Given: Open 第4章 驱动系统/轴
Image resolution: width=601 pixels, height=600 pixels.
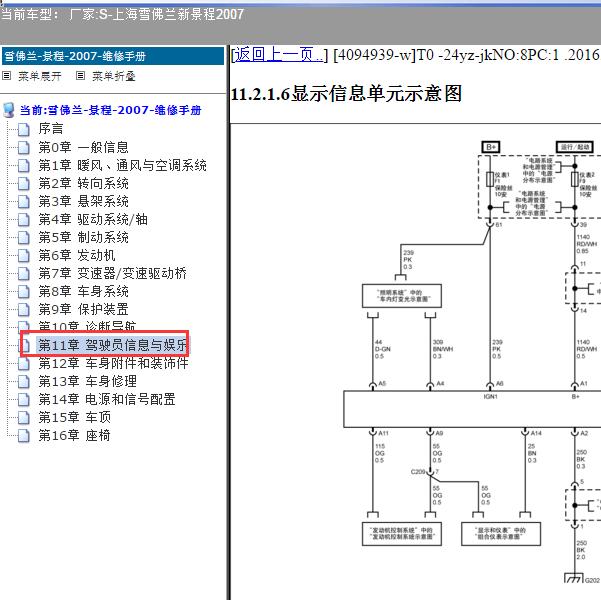Looking at the screenshot, I should point(93,219).
